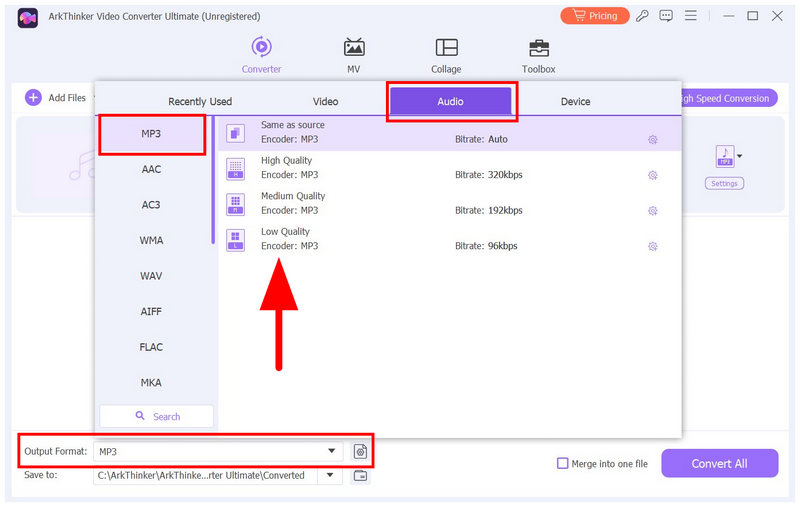Viewport: 800px width, 507px height.
Task: Switch to the Device tab
Action: pos(576,102)
